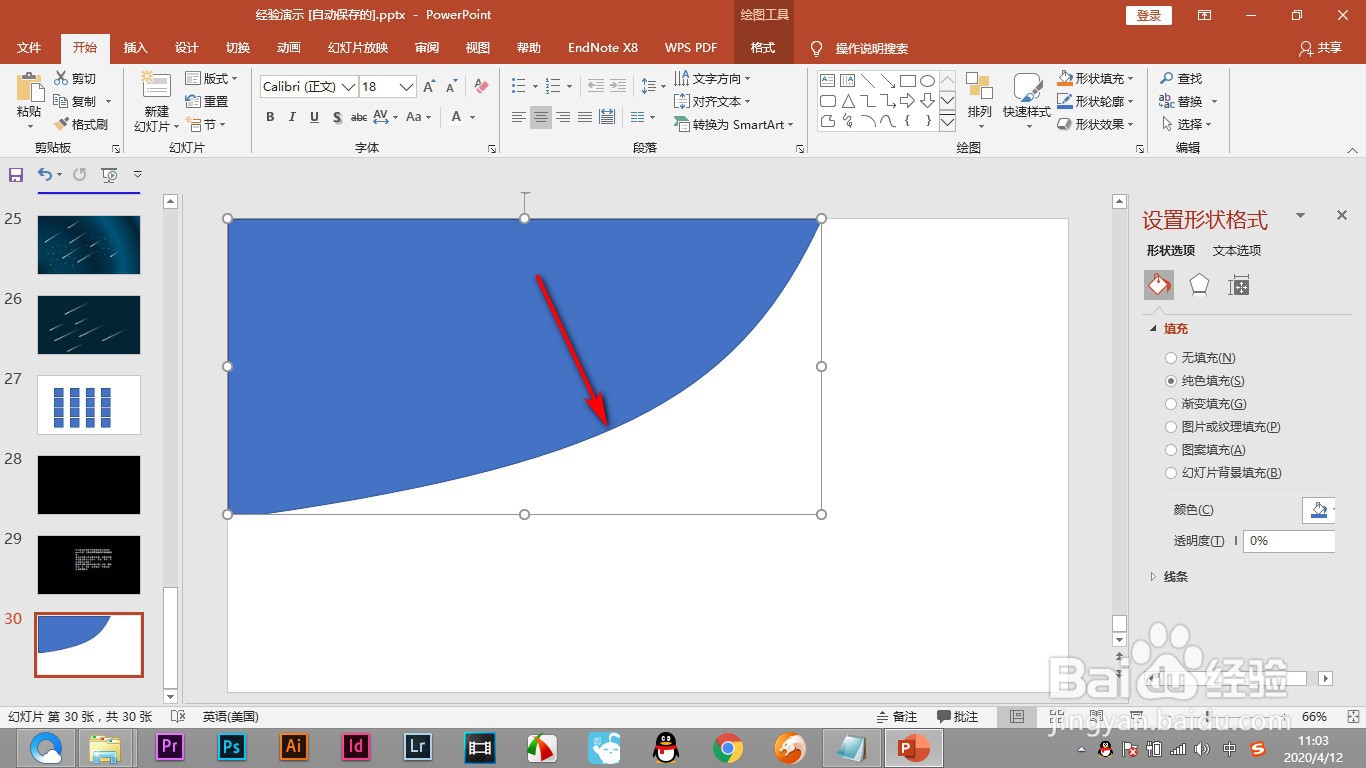Screen dimensions: 1366x768
Task: Open the Insert tab
Action: point(135,48)
